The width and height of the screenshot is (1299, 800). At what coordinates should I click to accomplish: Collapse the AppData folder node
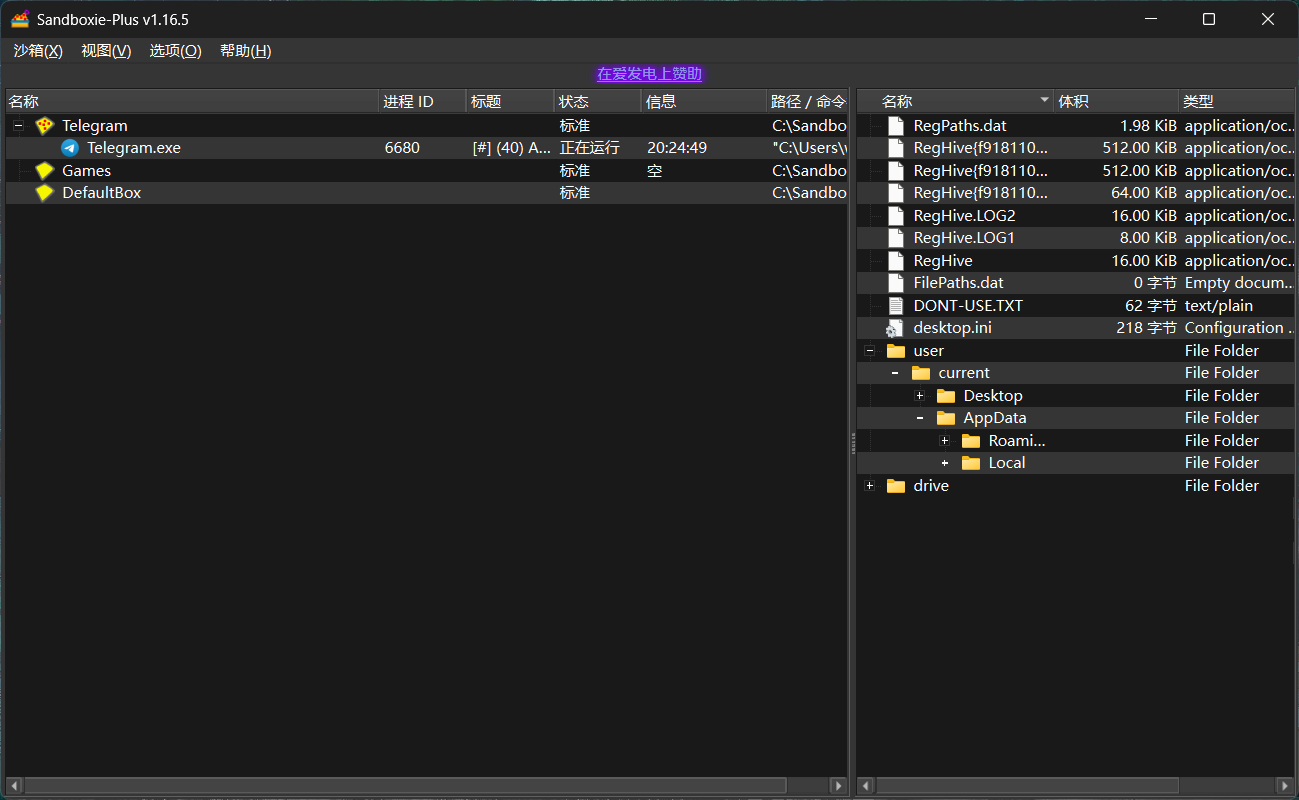click(919, 418)
